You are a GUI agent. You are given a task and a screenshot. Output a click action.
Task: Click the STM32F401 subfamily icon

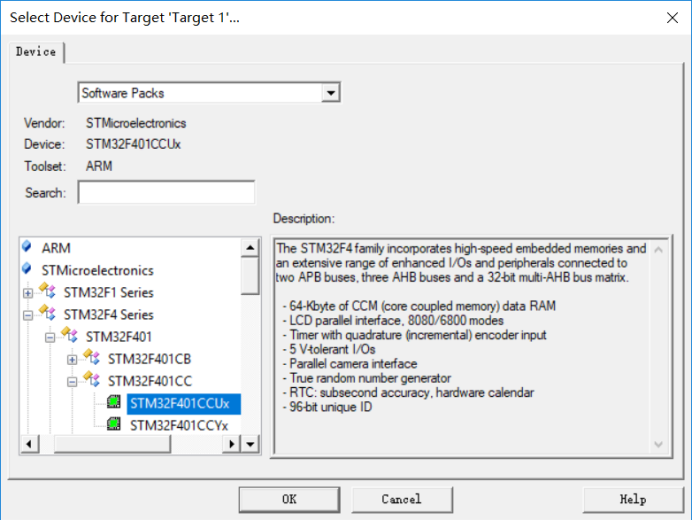click(x=69, y=335)
